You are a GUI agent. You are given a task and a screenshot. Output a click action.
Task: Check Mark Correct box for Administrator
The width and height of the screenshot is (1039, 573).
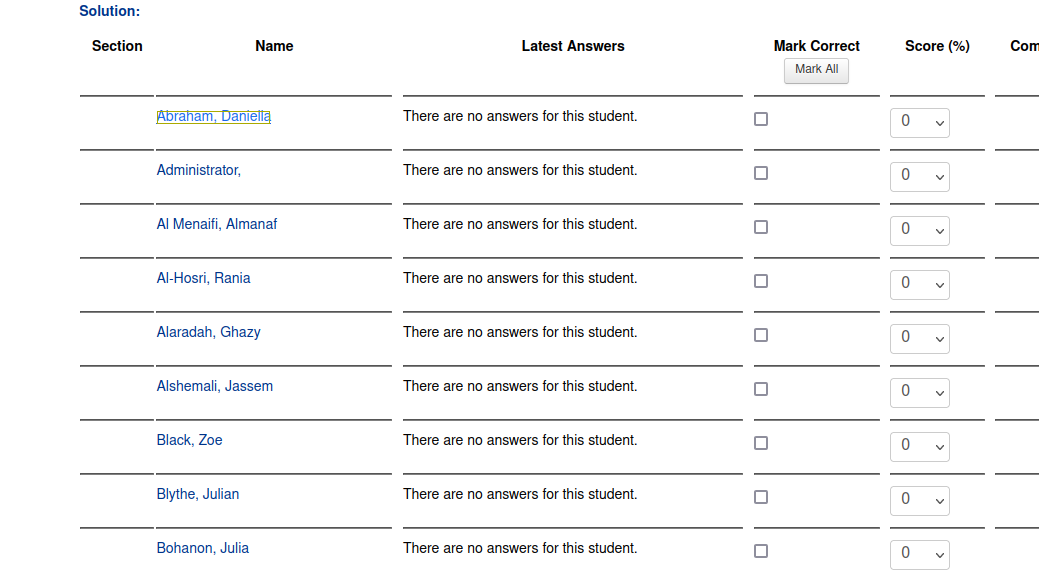[761, 173]
